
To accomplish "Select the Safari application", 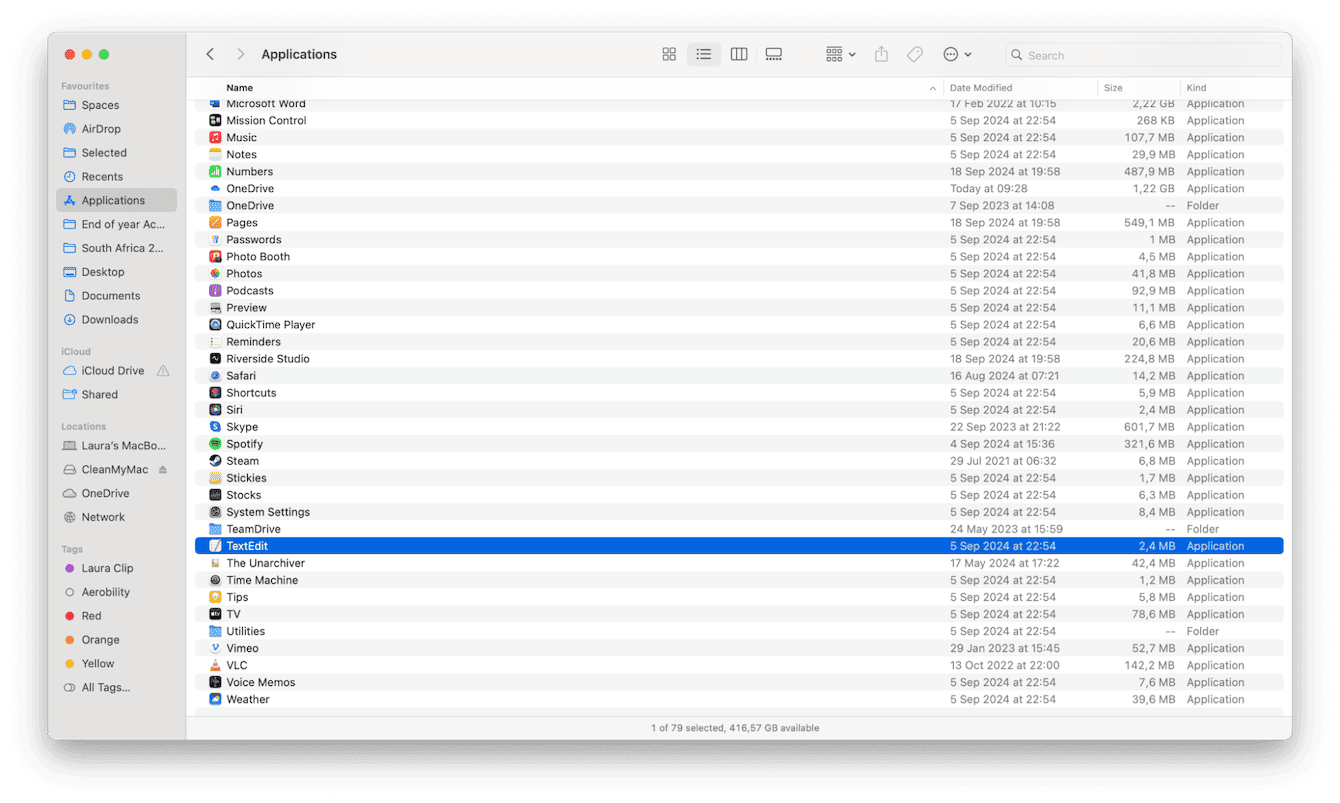I will (x=241, y=375).
